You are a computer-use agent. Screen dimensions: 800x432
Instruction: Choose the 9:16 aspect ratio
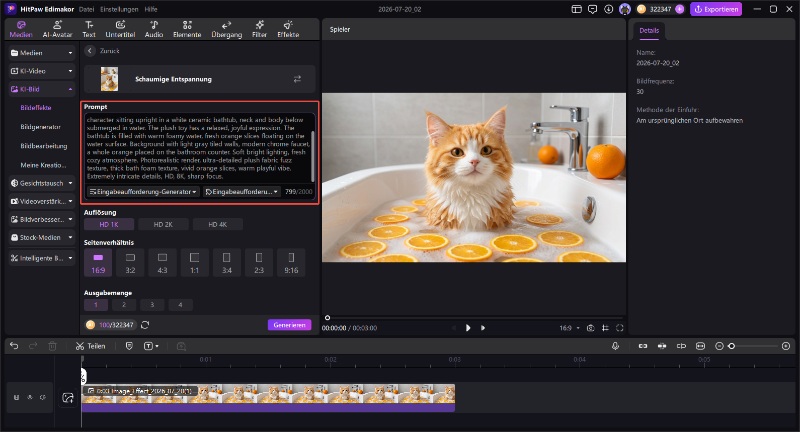tap(291, 263)
